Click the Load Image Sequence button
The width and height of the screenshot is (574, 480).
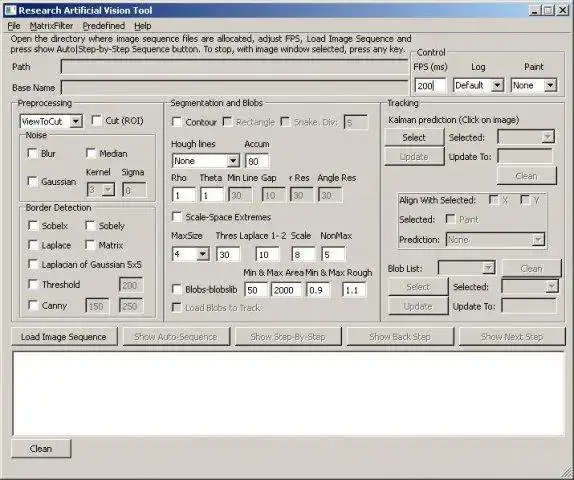coord(64,337)
